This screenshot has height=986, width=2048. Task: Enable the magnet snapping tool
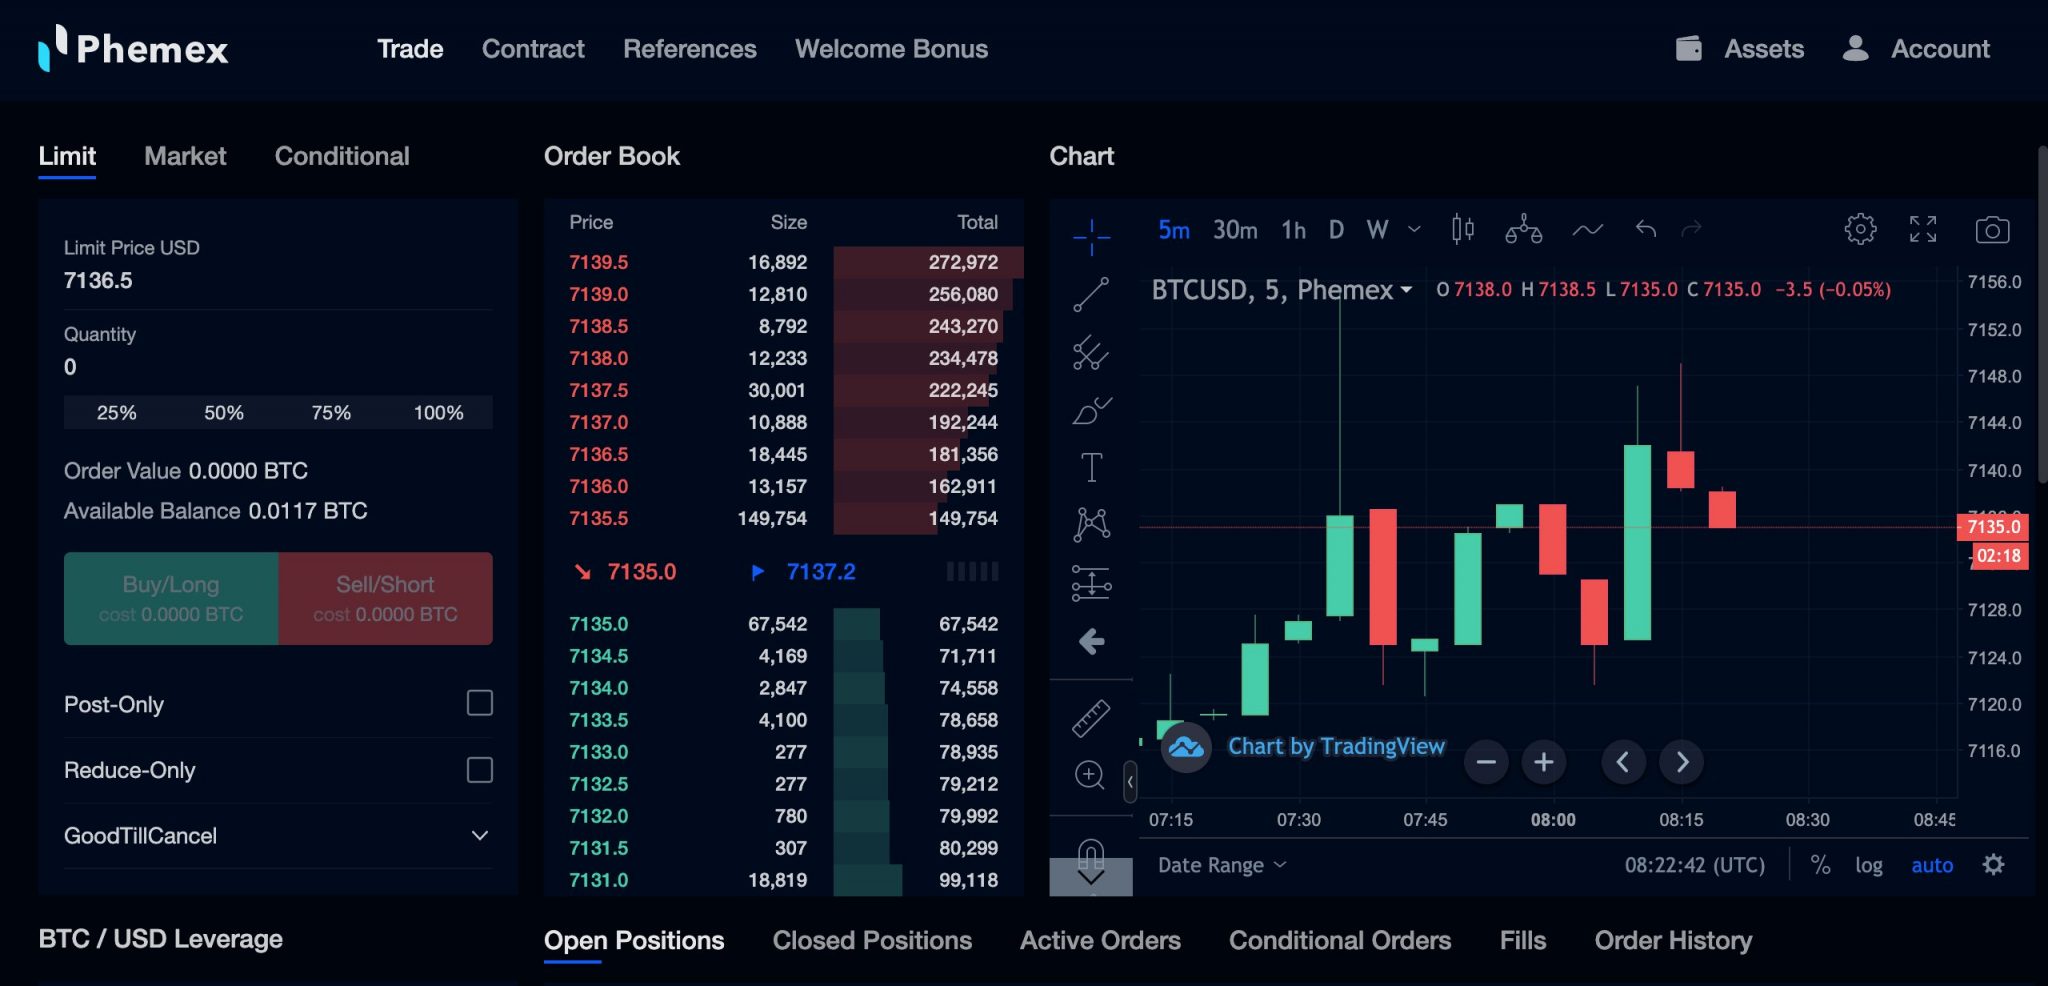(1090, 858)
